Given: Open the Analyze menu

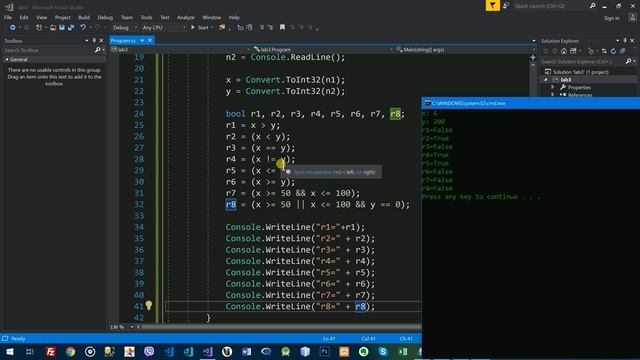Looking at the screenshot, I should pyautogui.click(x=186, y=18).
